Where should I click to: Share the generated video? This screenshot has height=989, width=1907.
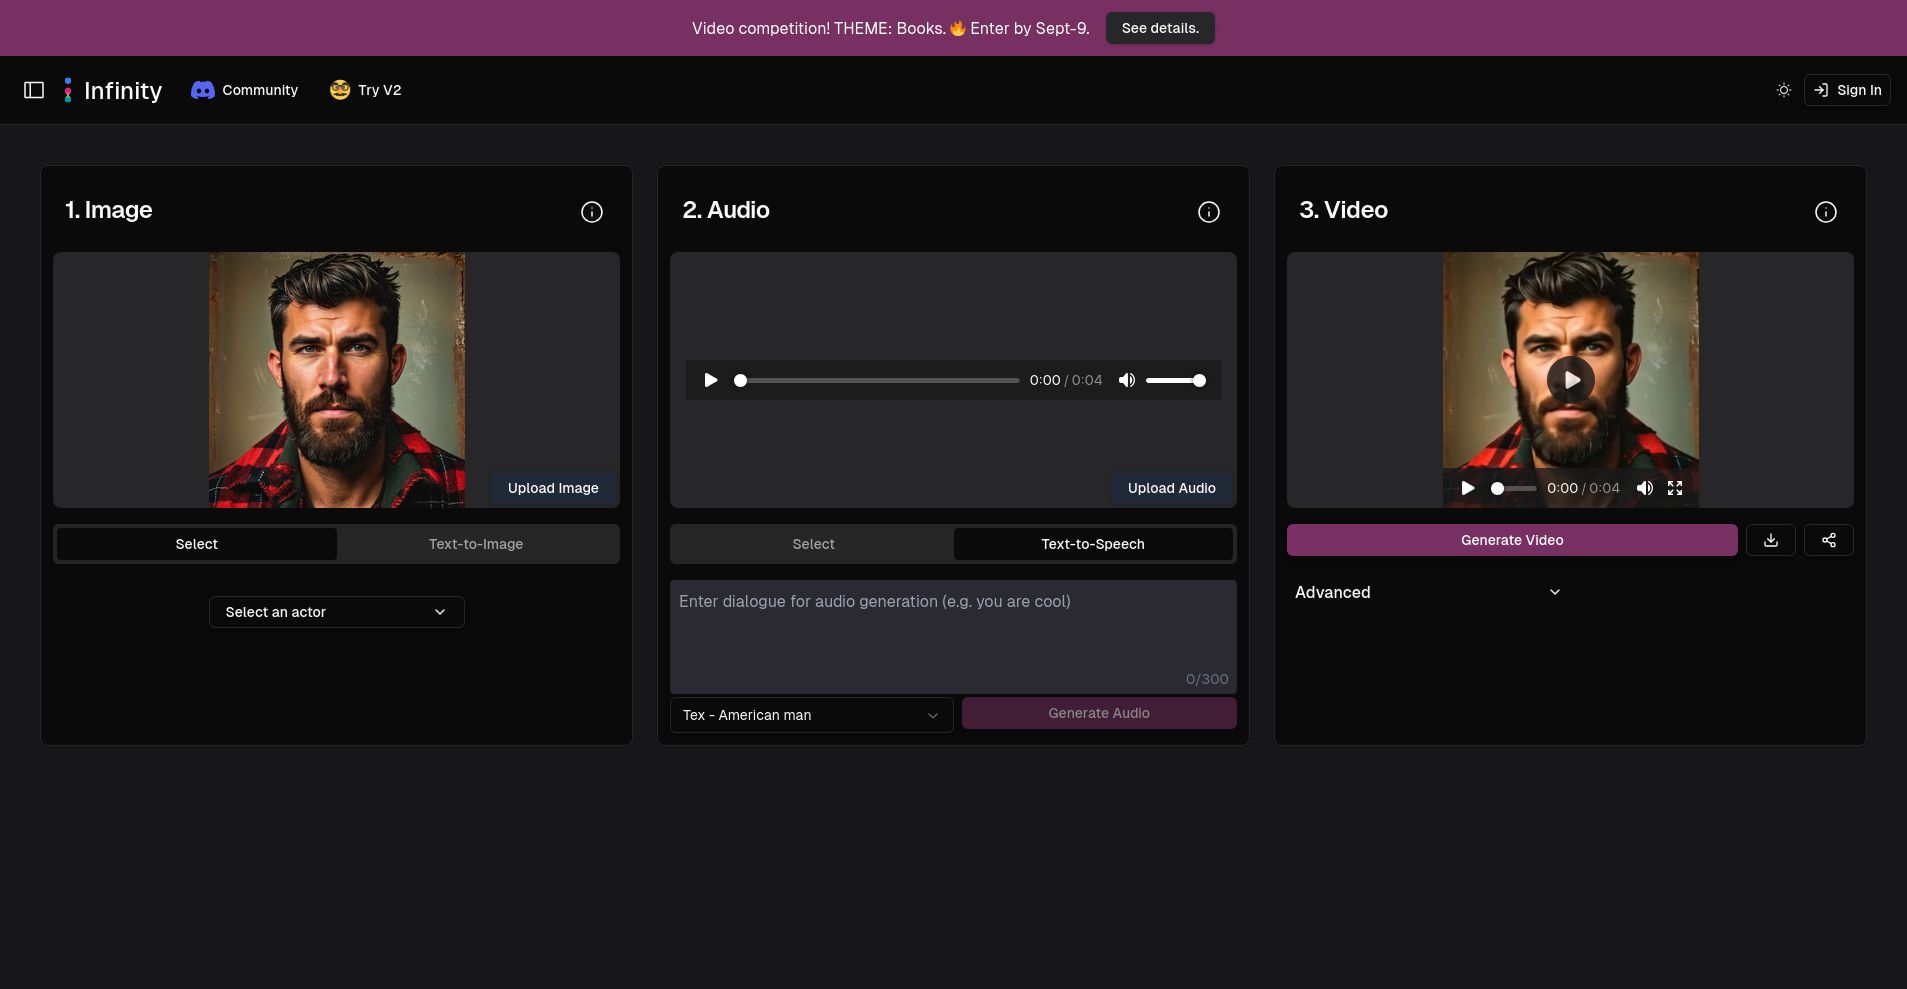coord(1830,540)
